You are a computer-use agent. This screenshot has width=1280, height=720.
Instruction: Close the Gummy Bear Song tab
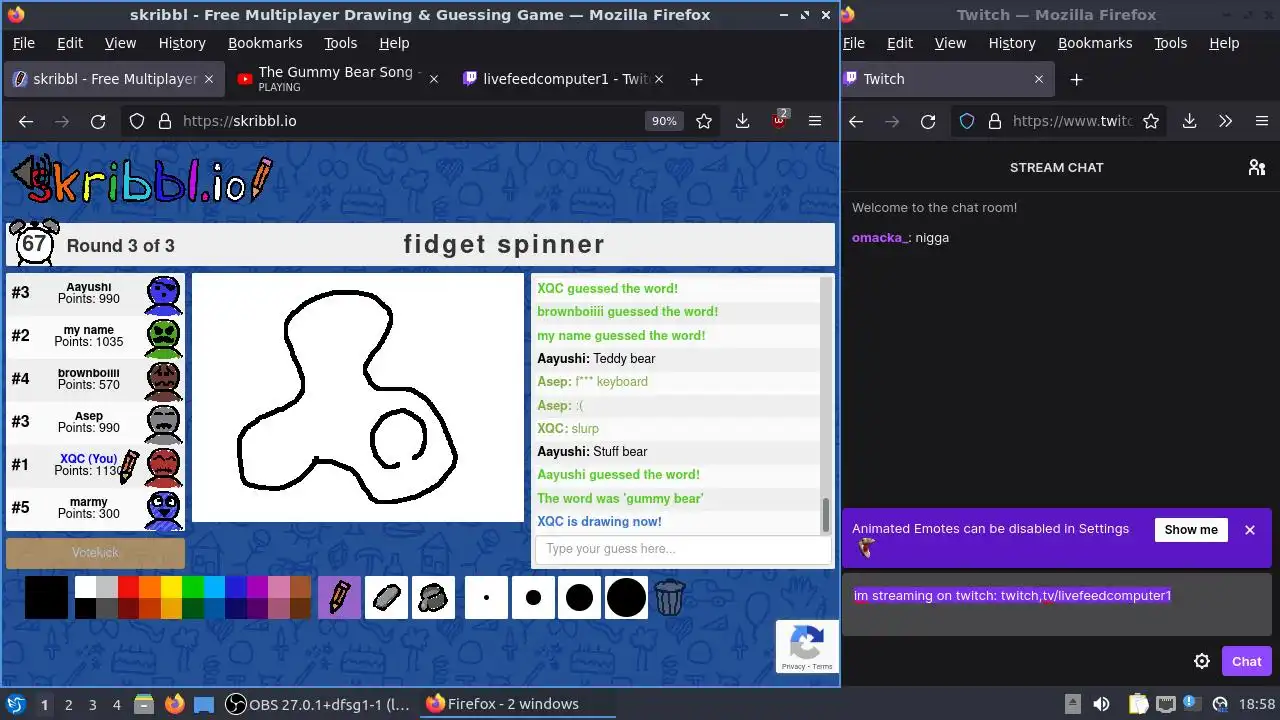[x=433, y=79]
